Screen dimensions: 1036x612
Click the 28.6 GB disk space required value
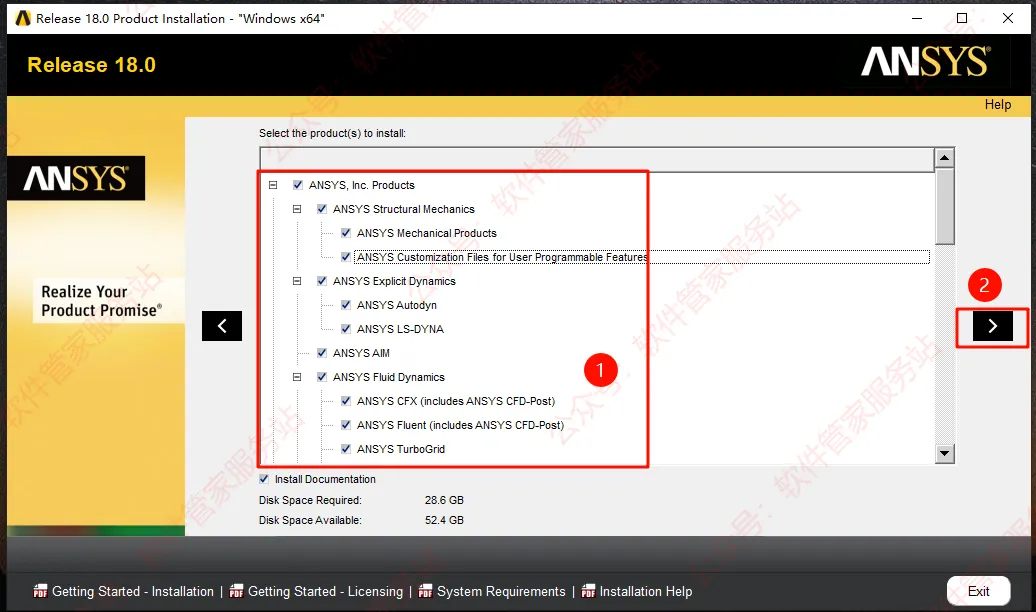click(x=444, y=500)
